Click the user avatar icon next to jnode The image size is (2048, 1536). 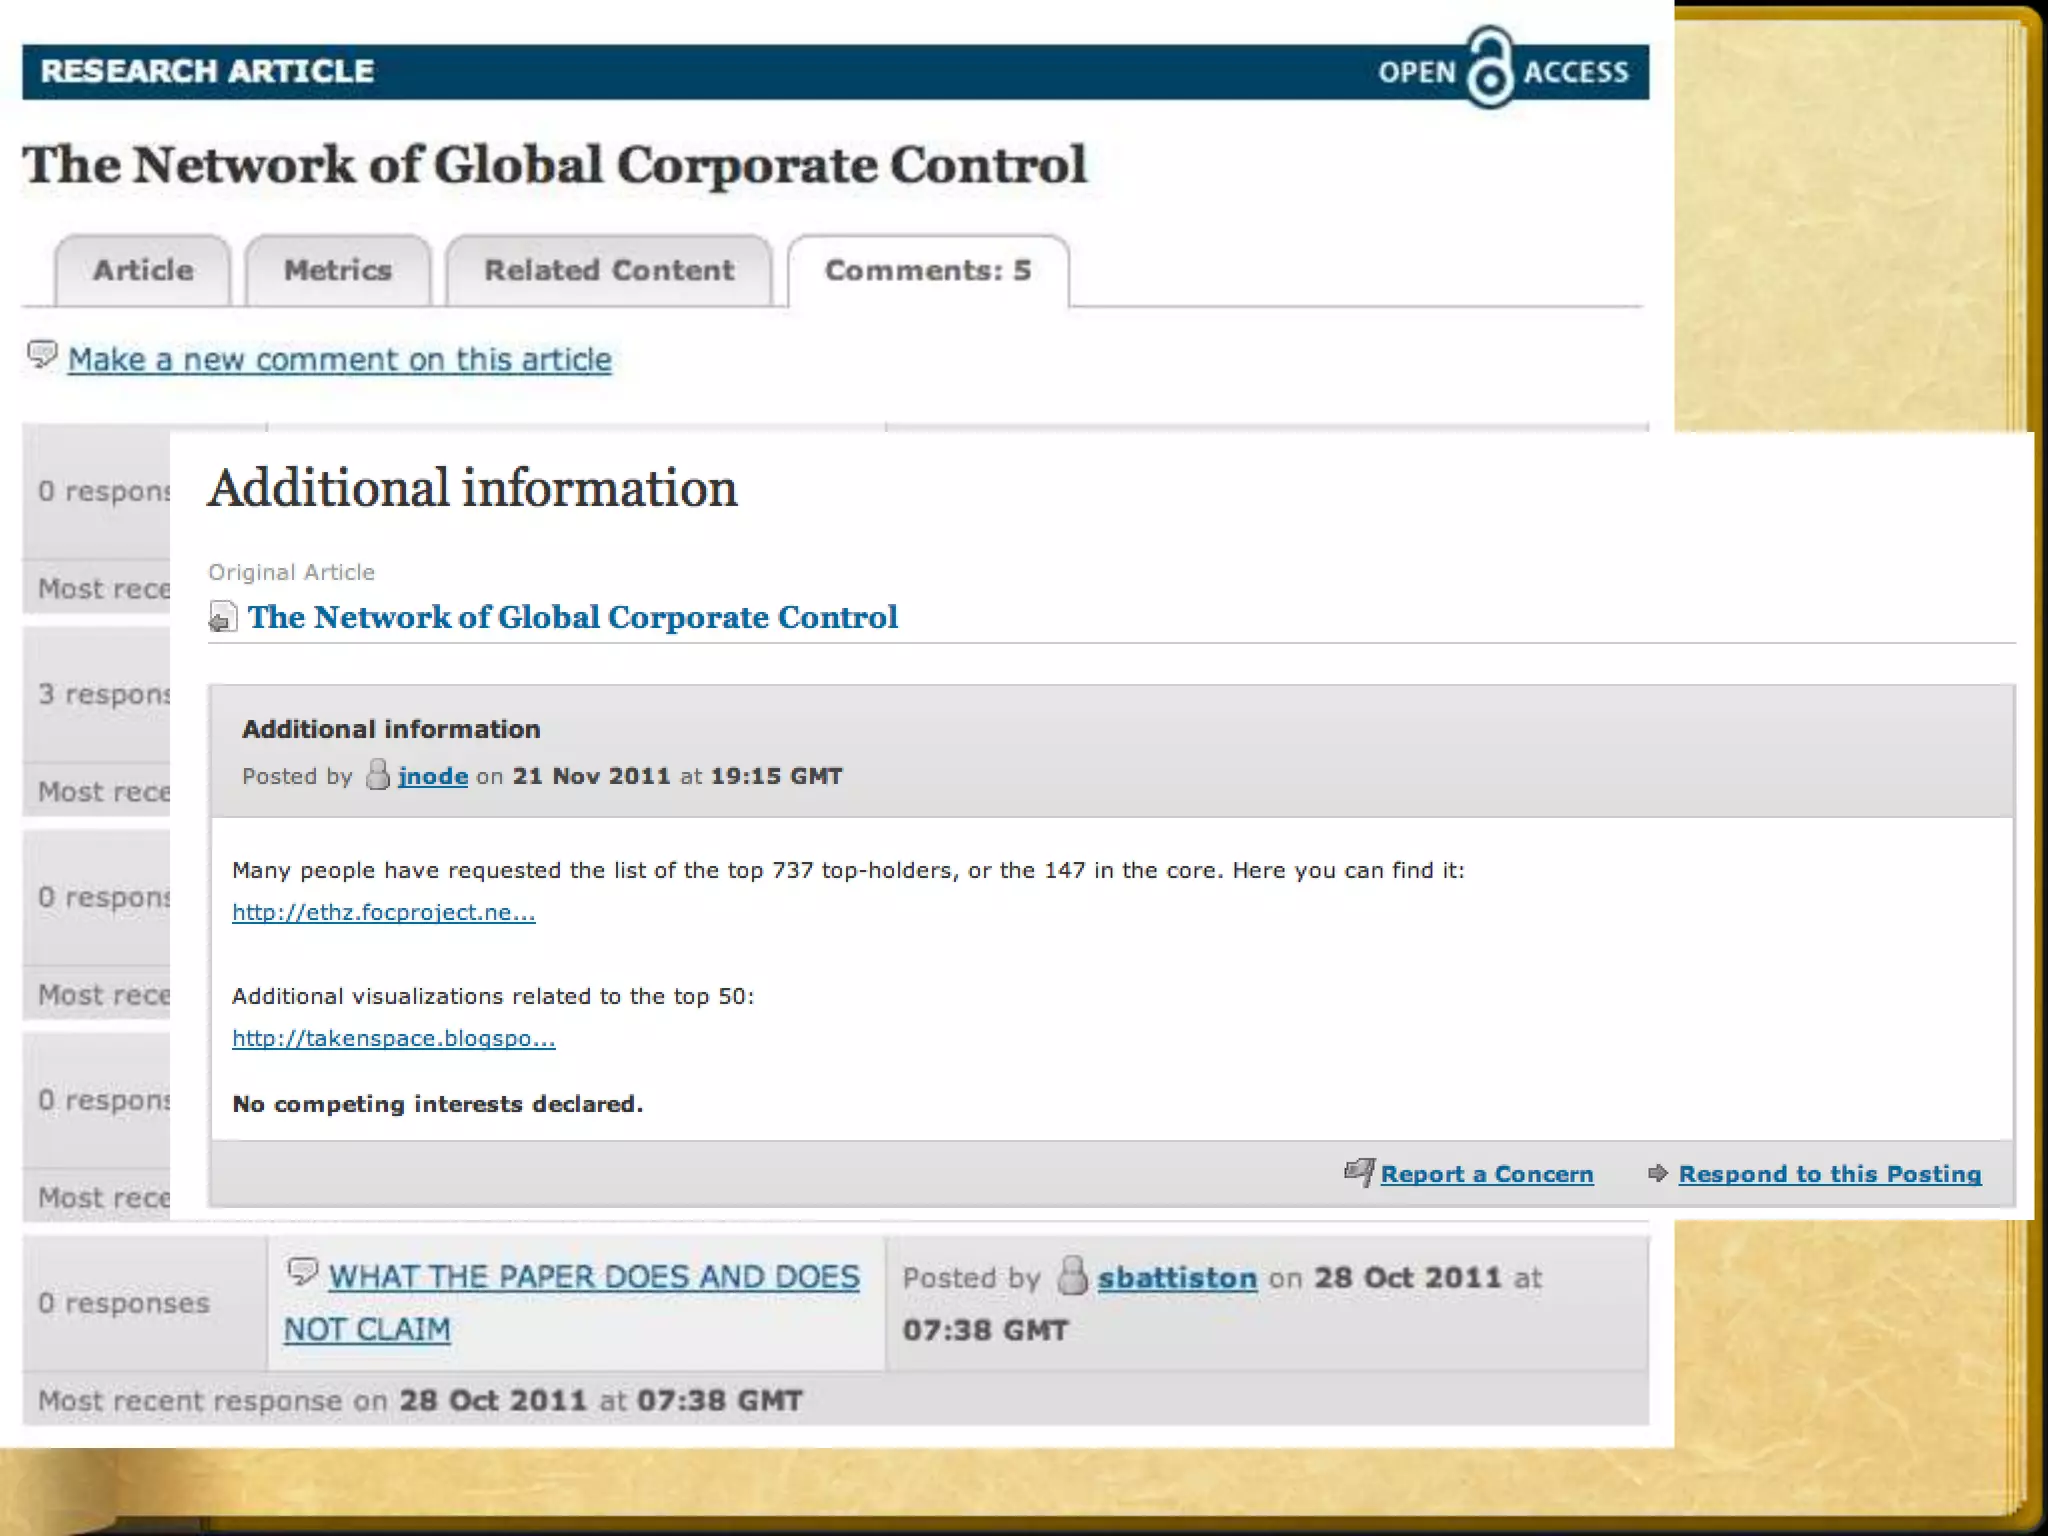[x=378, y=775]
